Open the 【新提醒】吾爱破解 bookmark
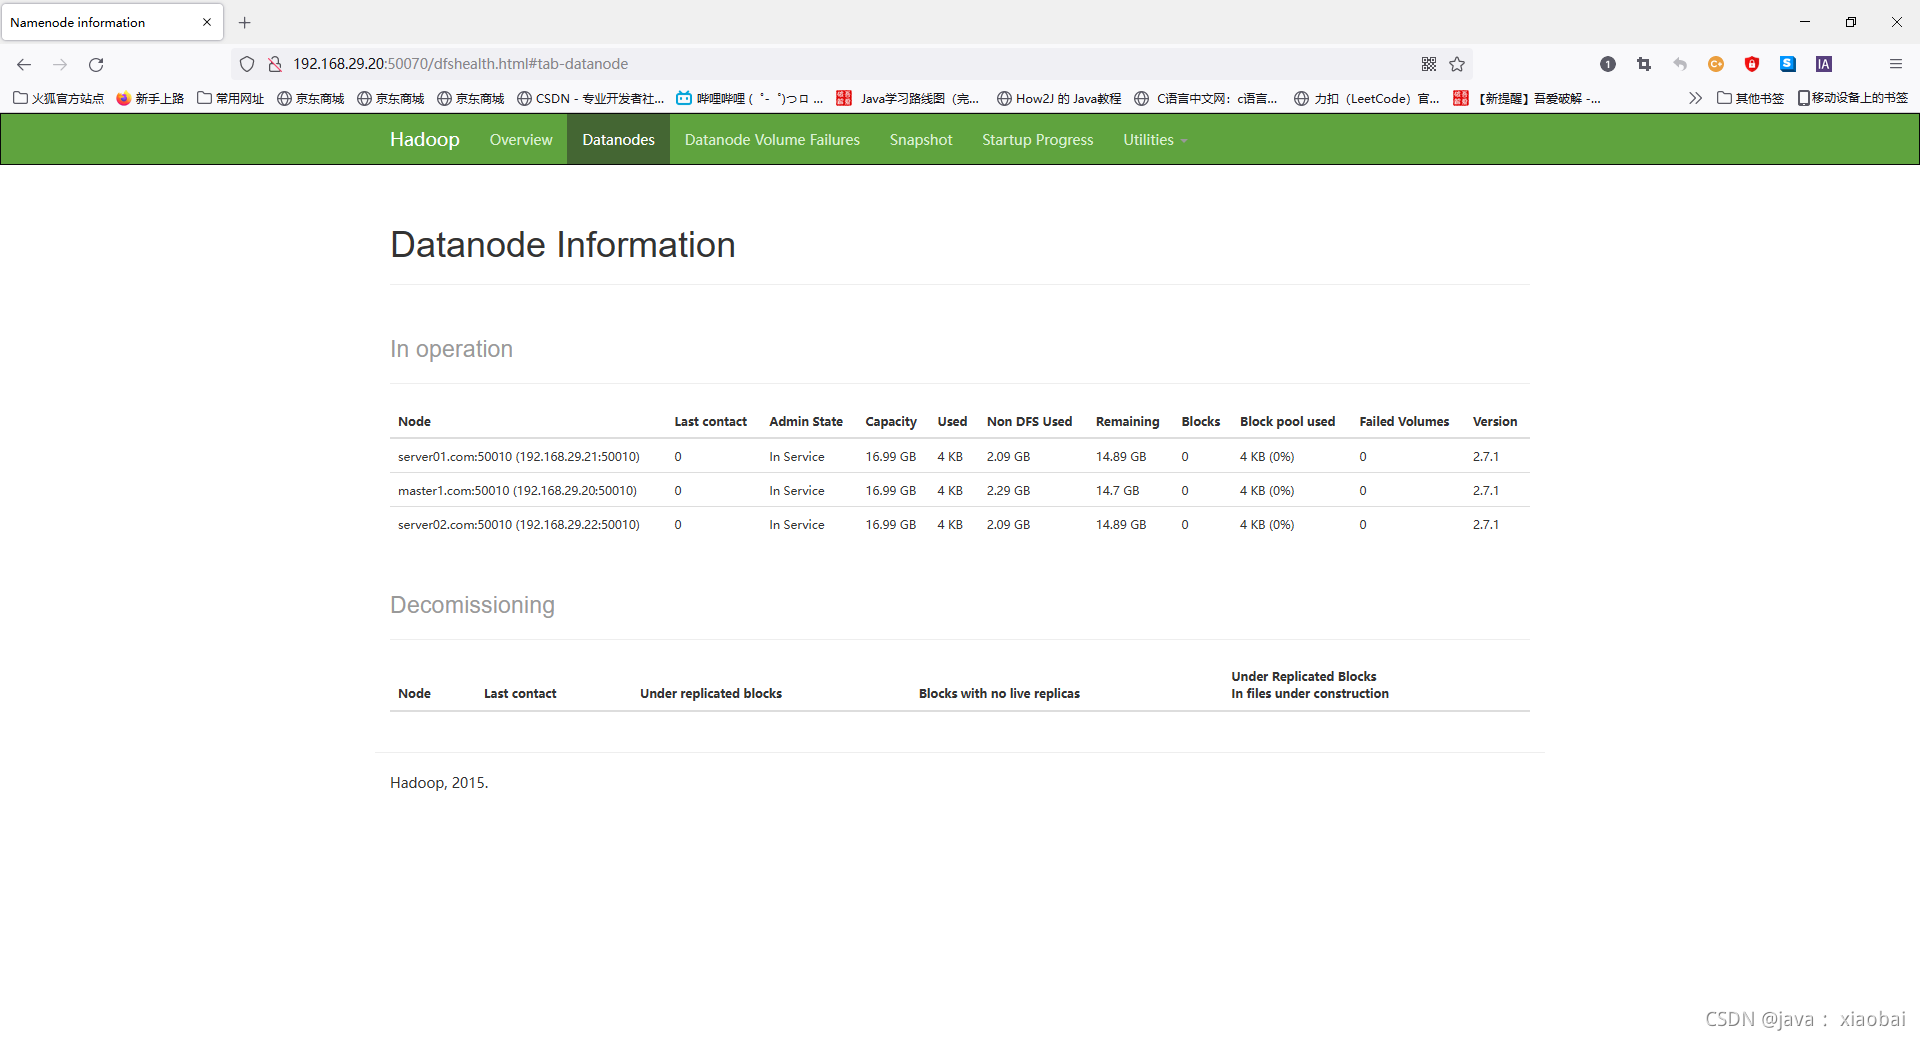The height and width of the screenshot is (1040, 1920). tap(1527, 98)
